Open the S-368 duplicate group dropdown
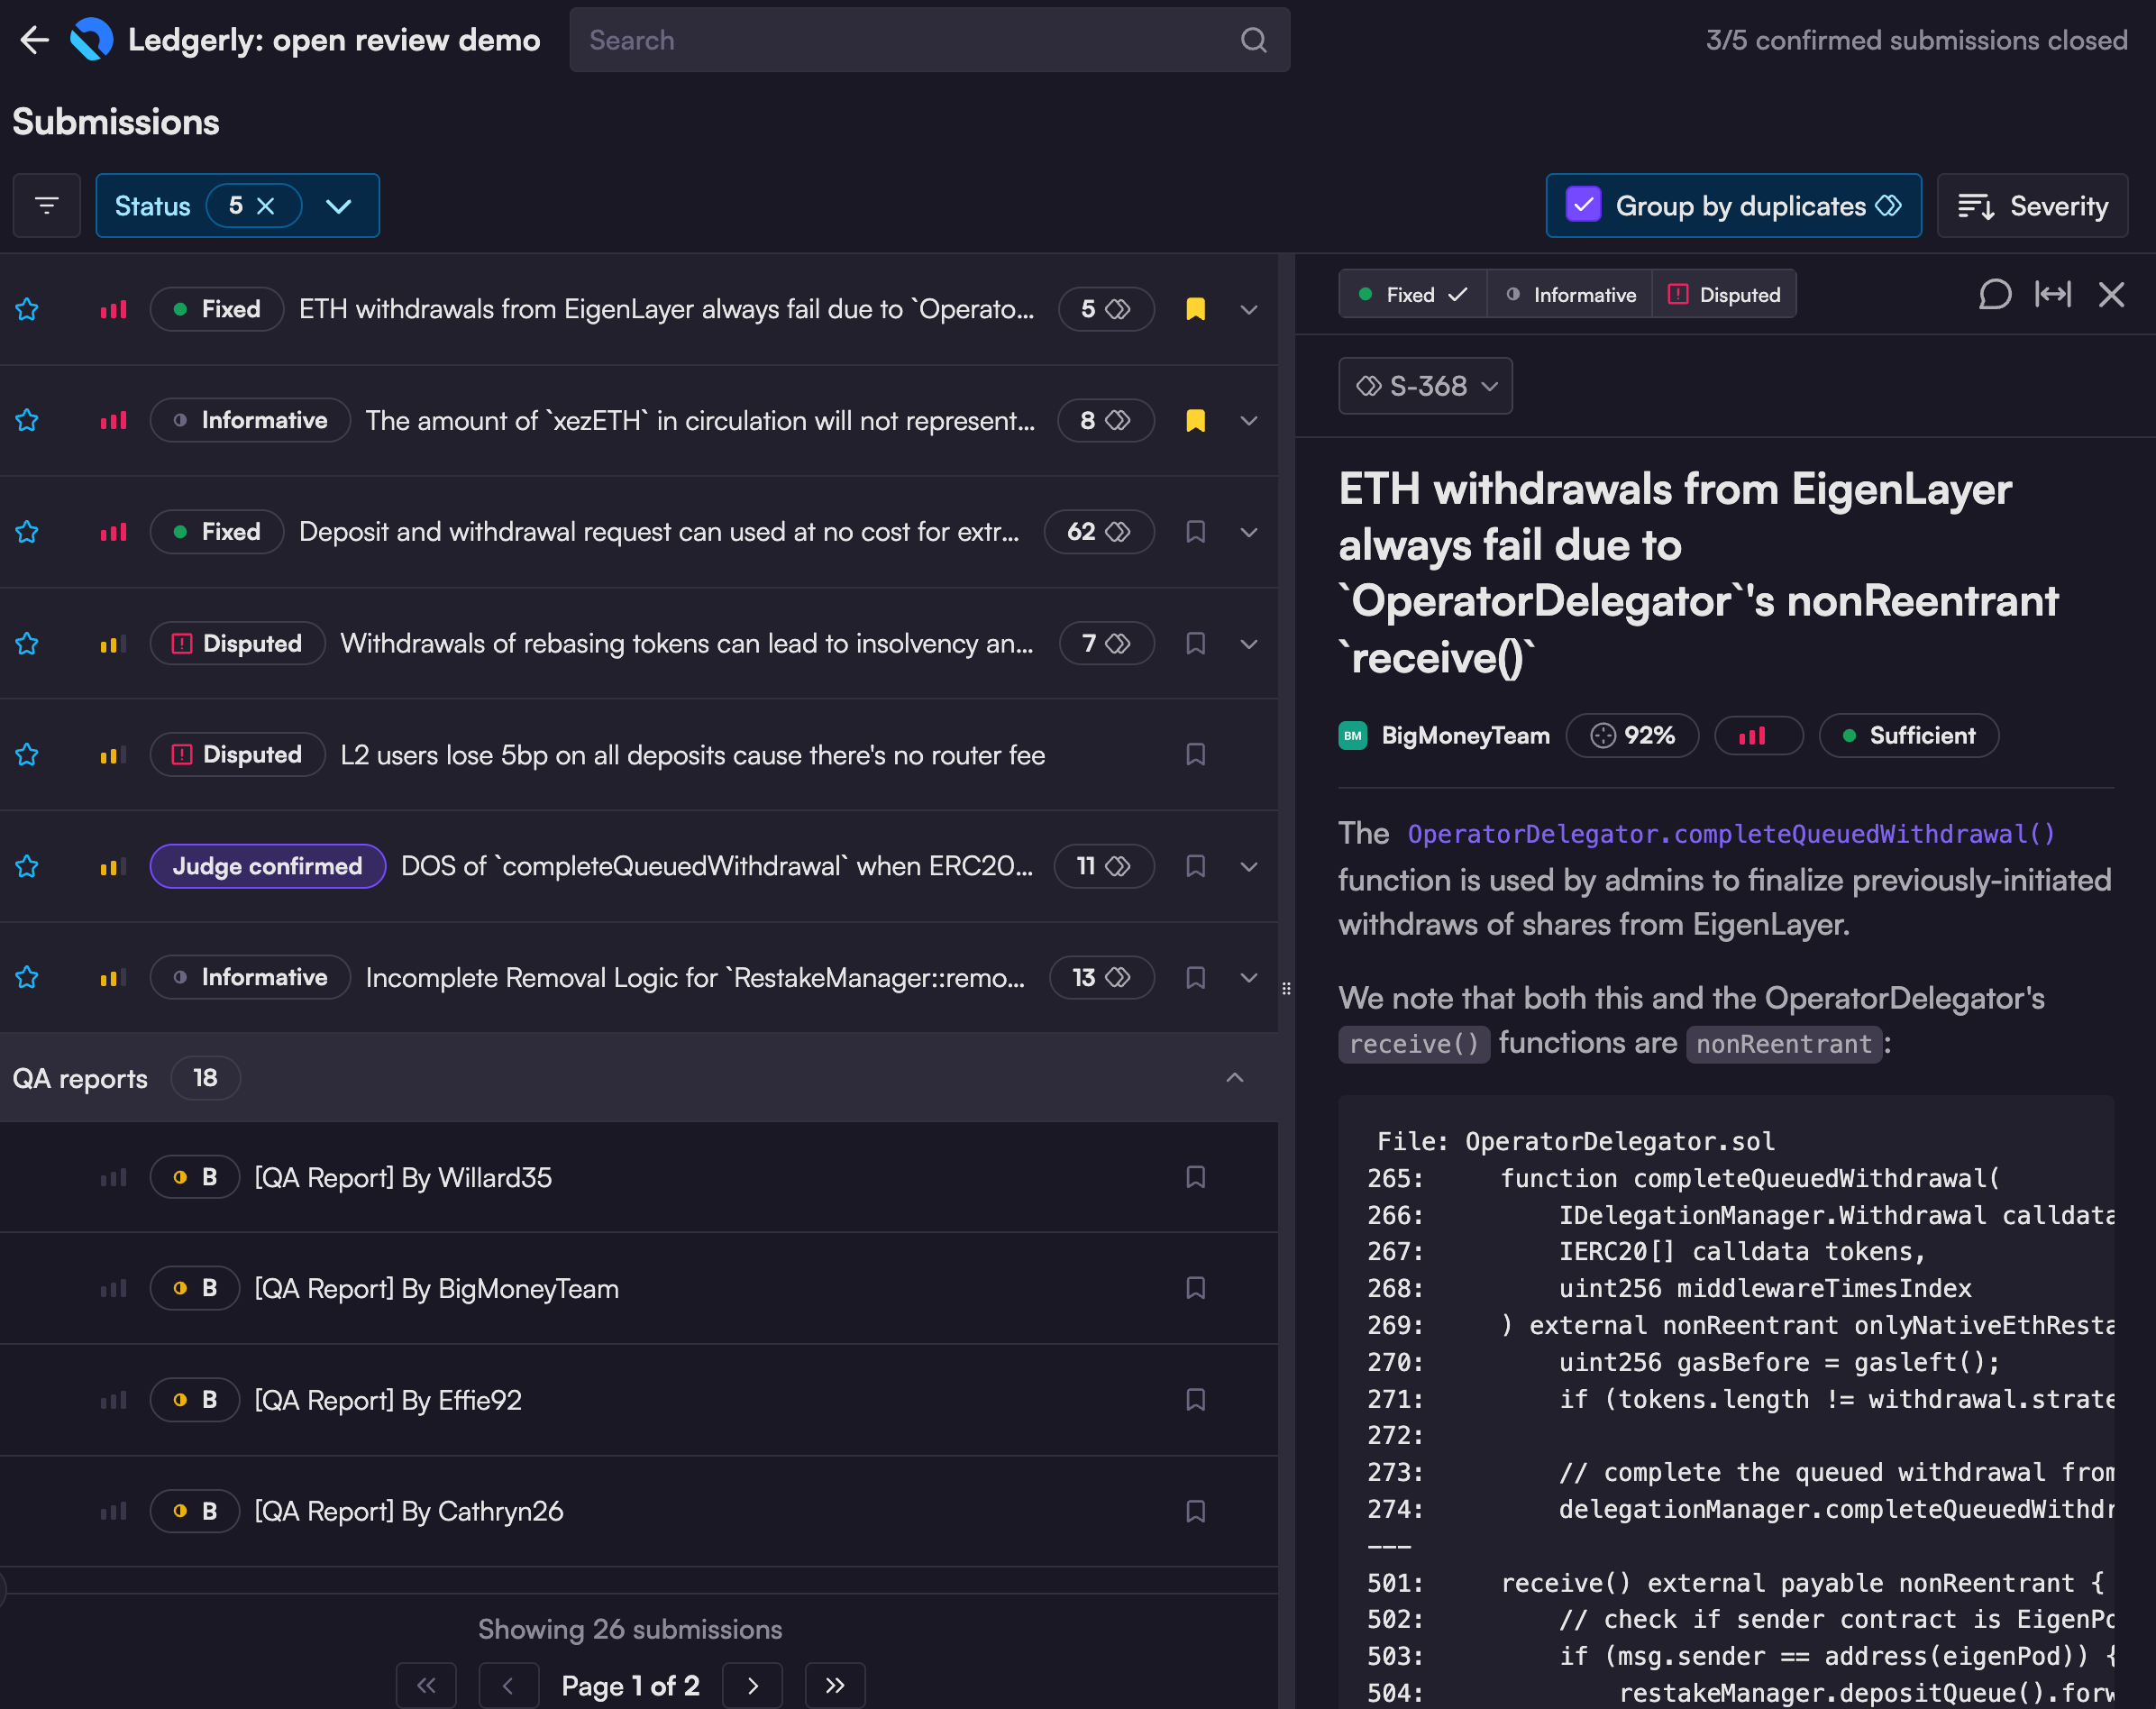 coord(1425,386)
